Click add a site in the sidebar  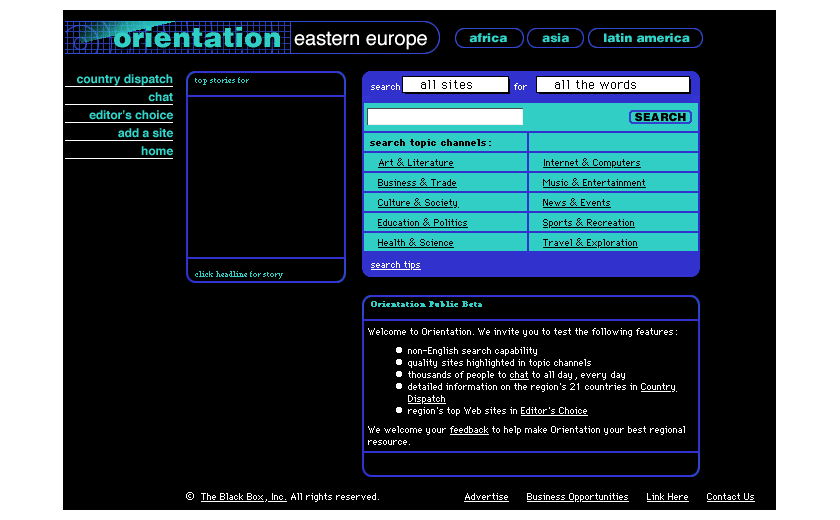click(145, 133)
